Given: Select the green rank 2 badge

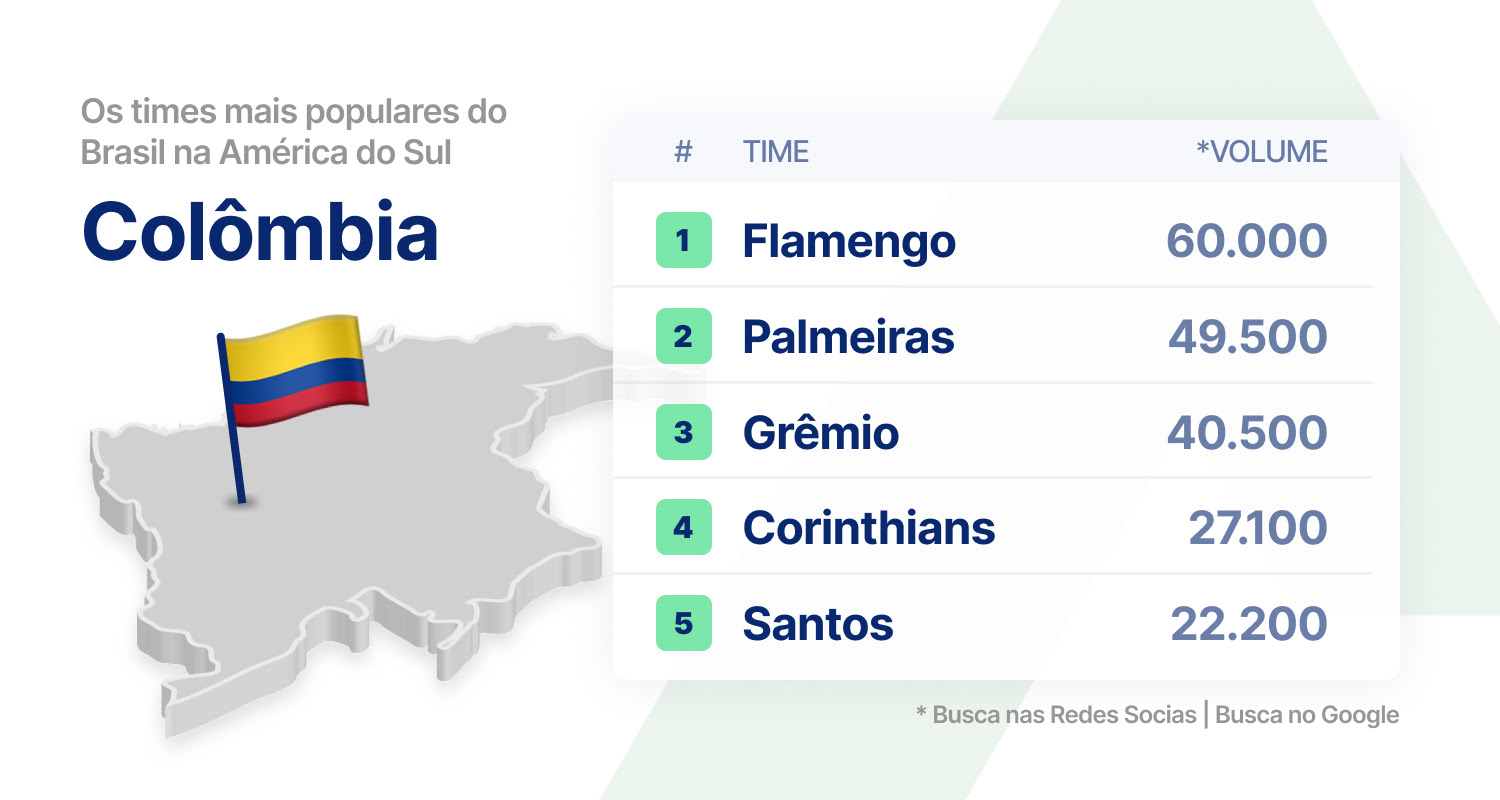Looking at the screenshot, I should tap(684, 336).
